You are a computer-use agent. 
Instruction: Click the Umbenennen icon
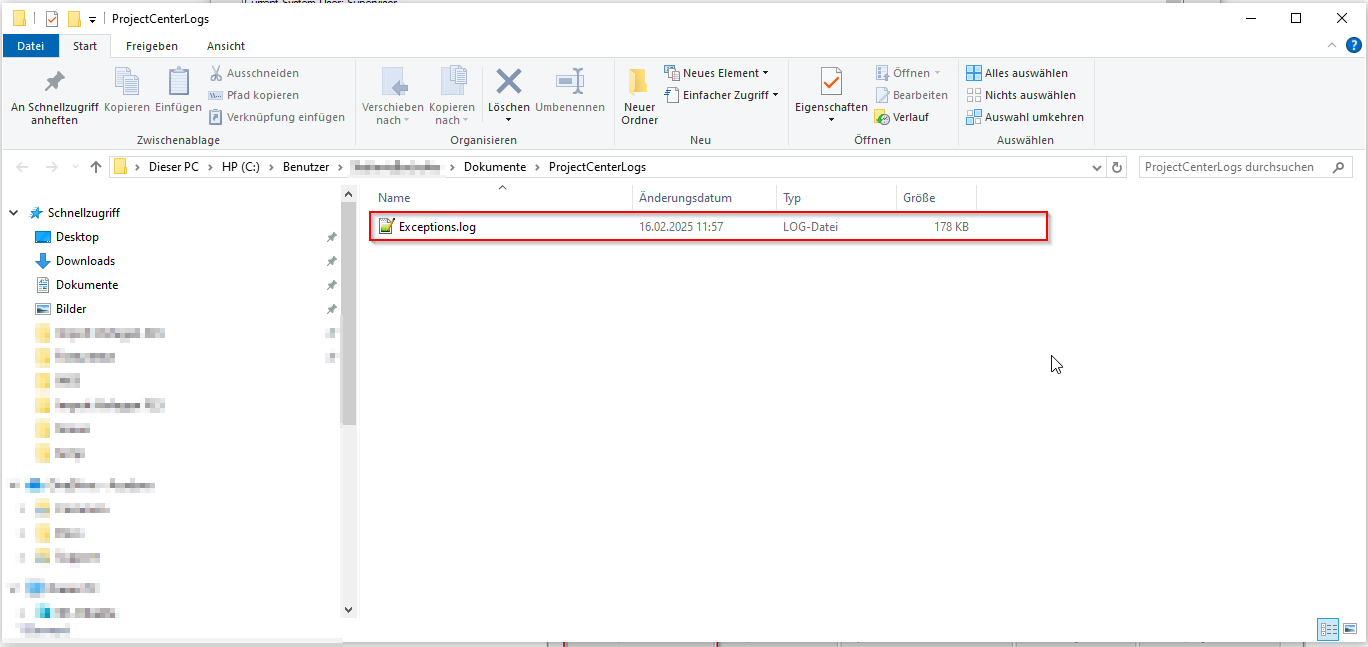(x=570, y=83)
